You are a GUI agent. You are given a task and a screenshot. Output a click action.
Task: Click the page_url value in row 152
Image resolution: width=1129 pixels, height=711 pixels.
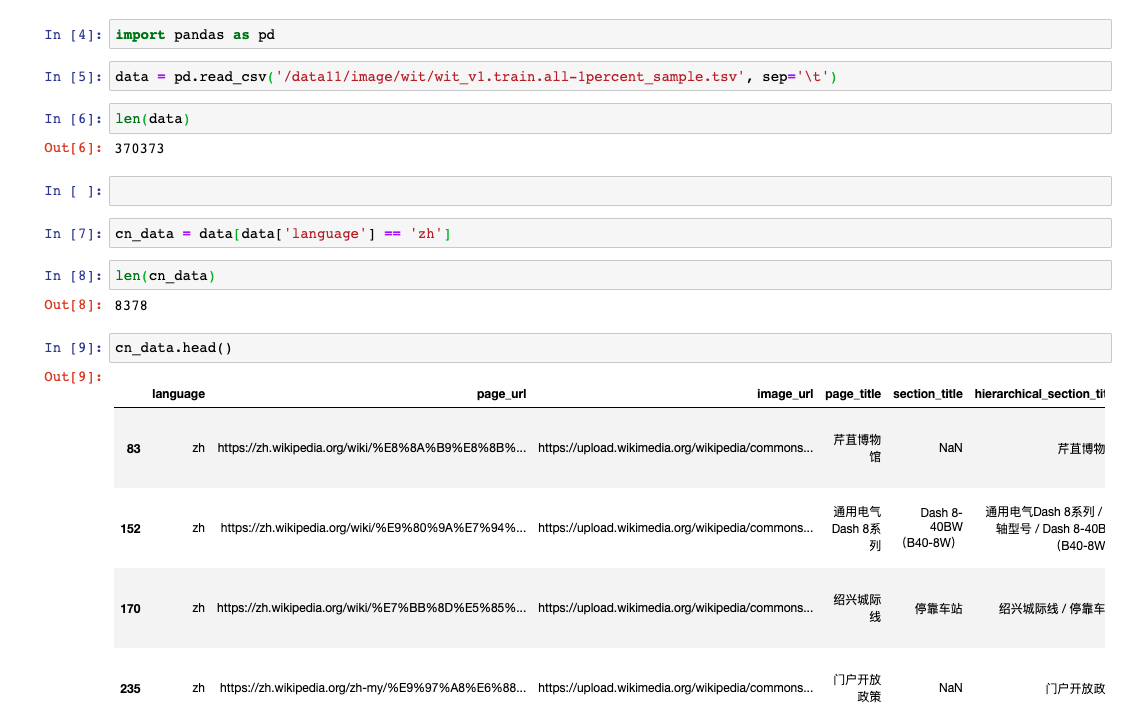click(x=373, y=528)
